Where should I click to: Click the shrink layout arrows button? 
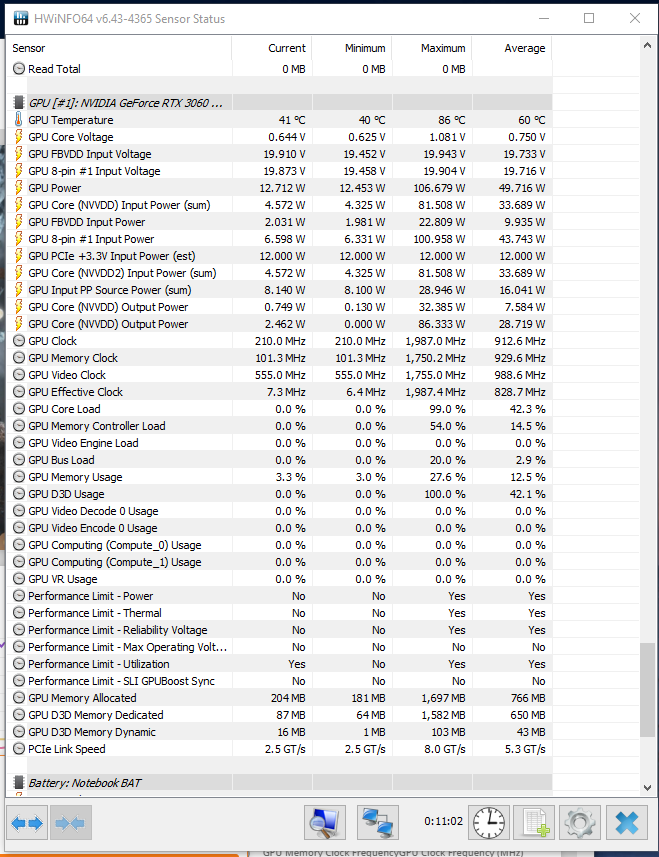[70, 823]
